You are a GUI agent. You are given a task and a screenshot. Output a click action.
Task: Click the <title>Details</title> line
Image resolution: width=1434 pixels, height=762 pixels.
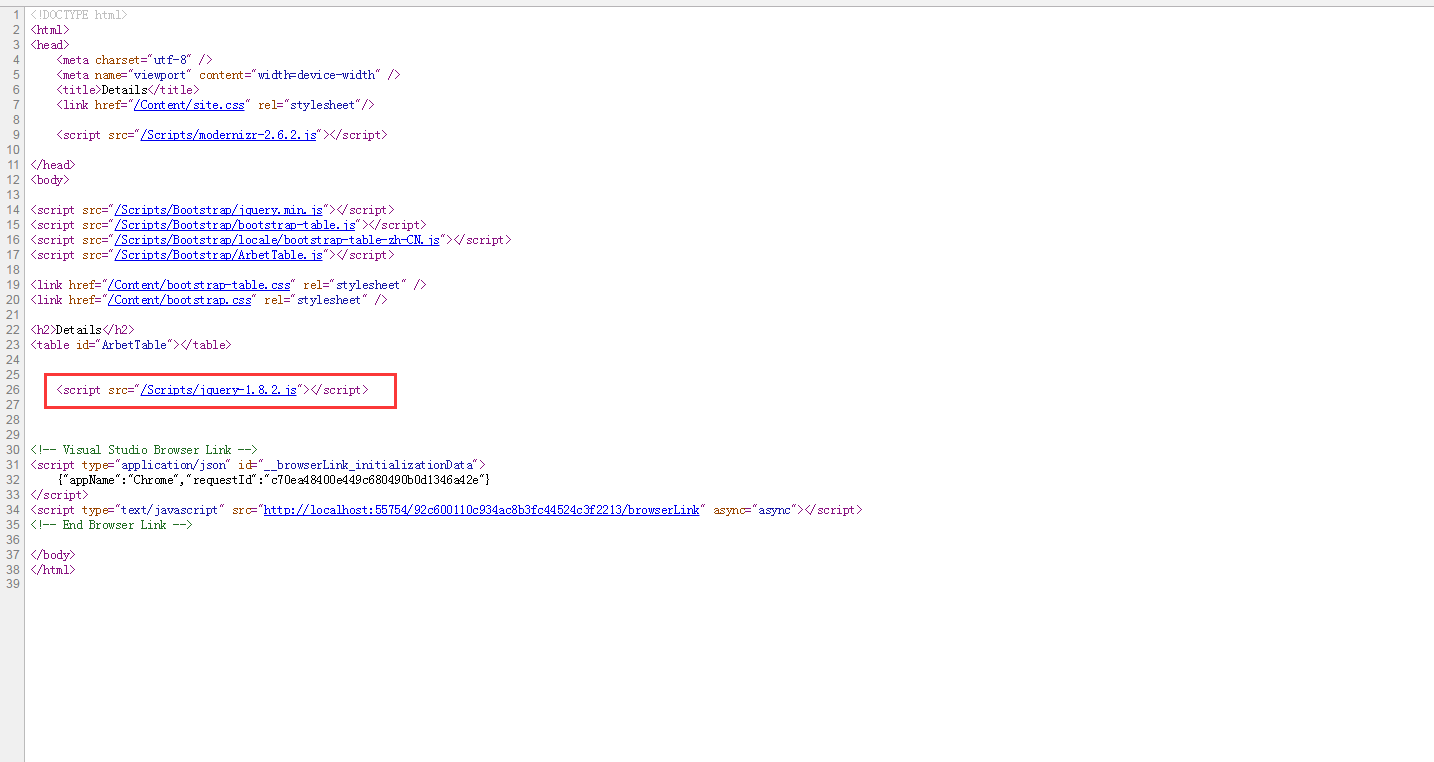[x=128, y=90]
